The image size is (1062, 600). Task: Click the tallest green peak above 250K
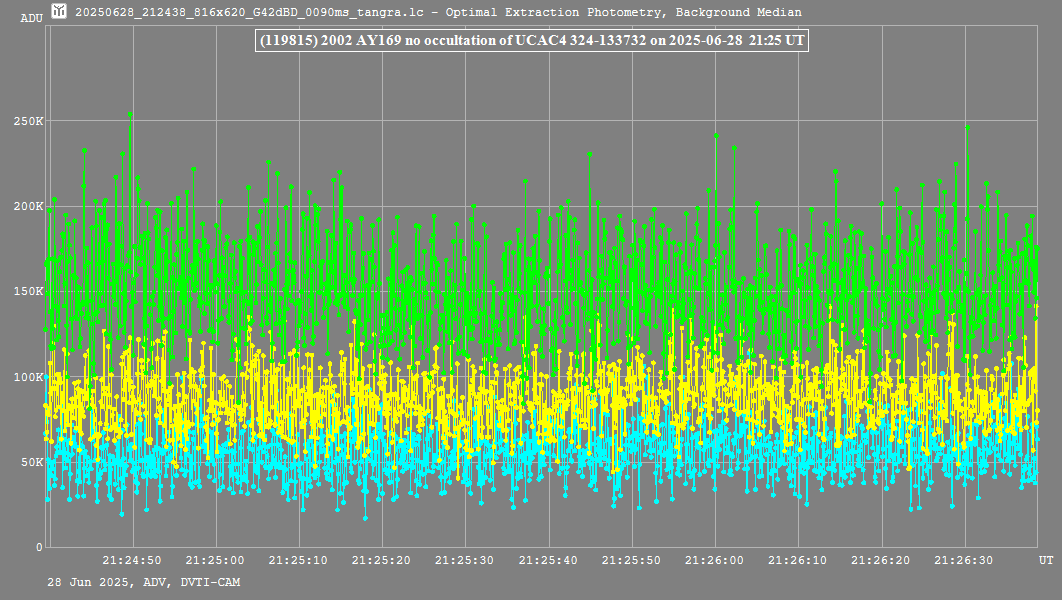pyautogui.click(x=130, y=114)
